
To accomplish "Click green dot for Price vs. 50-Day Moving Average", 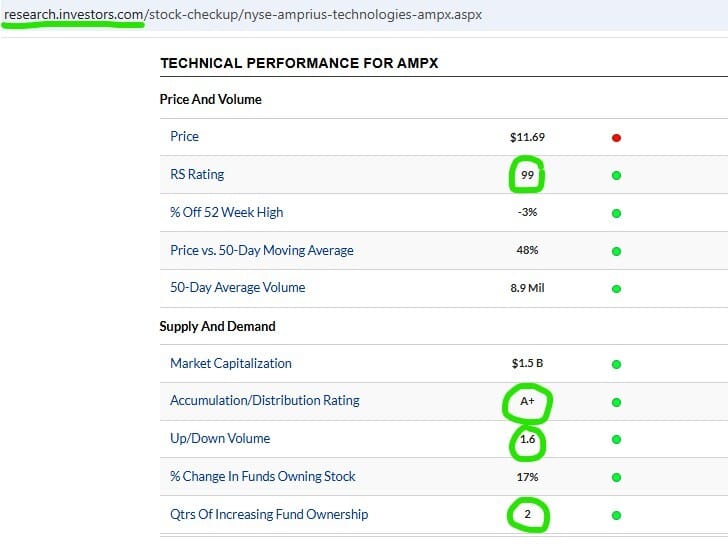I will [616, 251].
